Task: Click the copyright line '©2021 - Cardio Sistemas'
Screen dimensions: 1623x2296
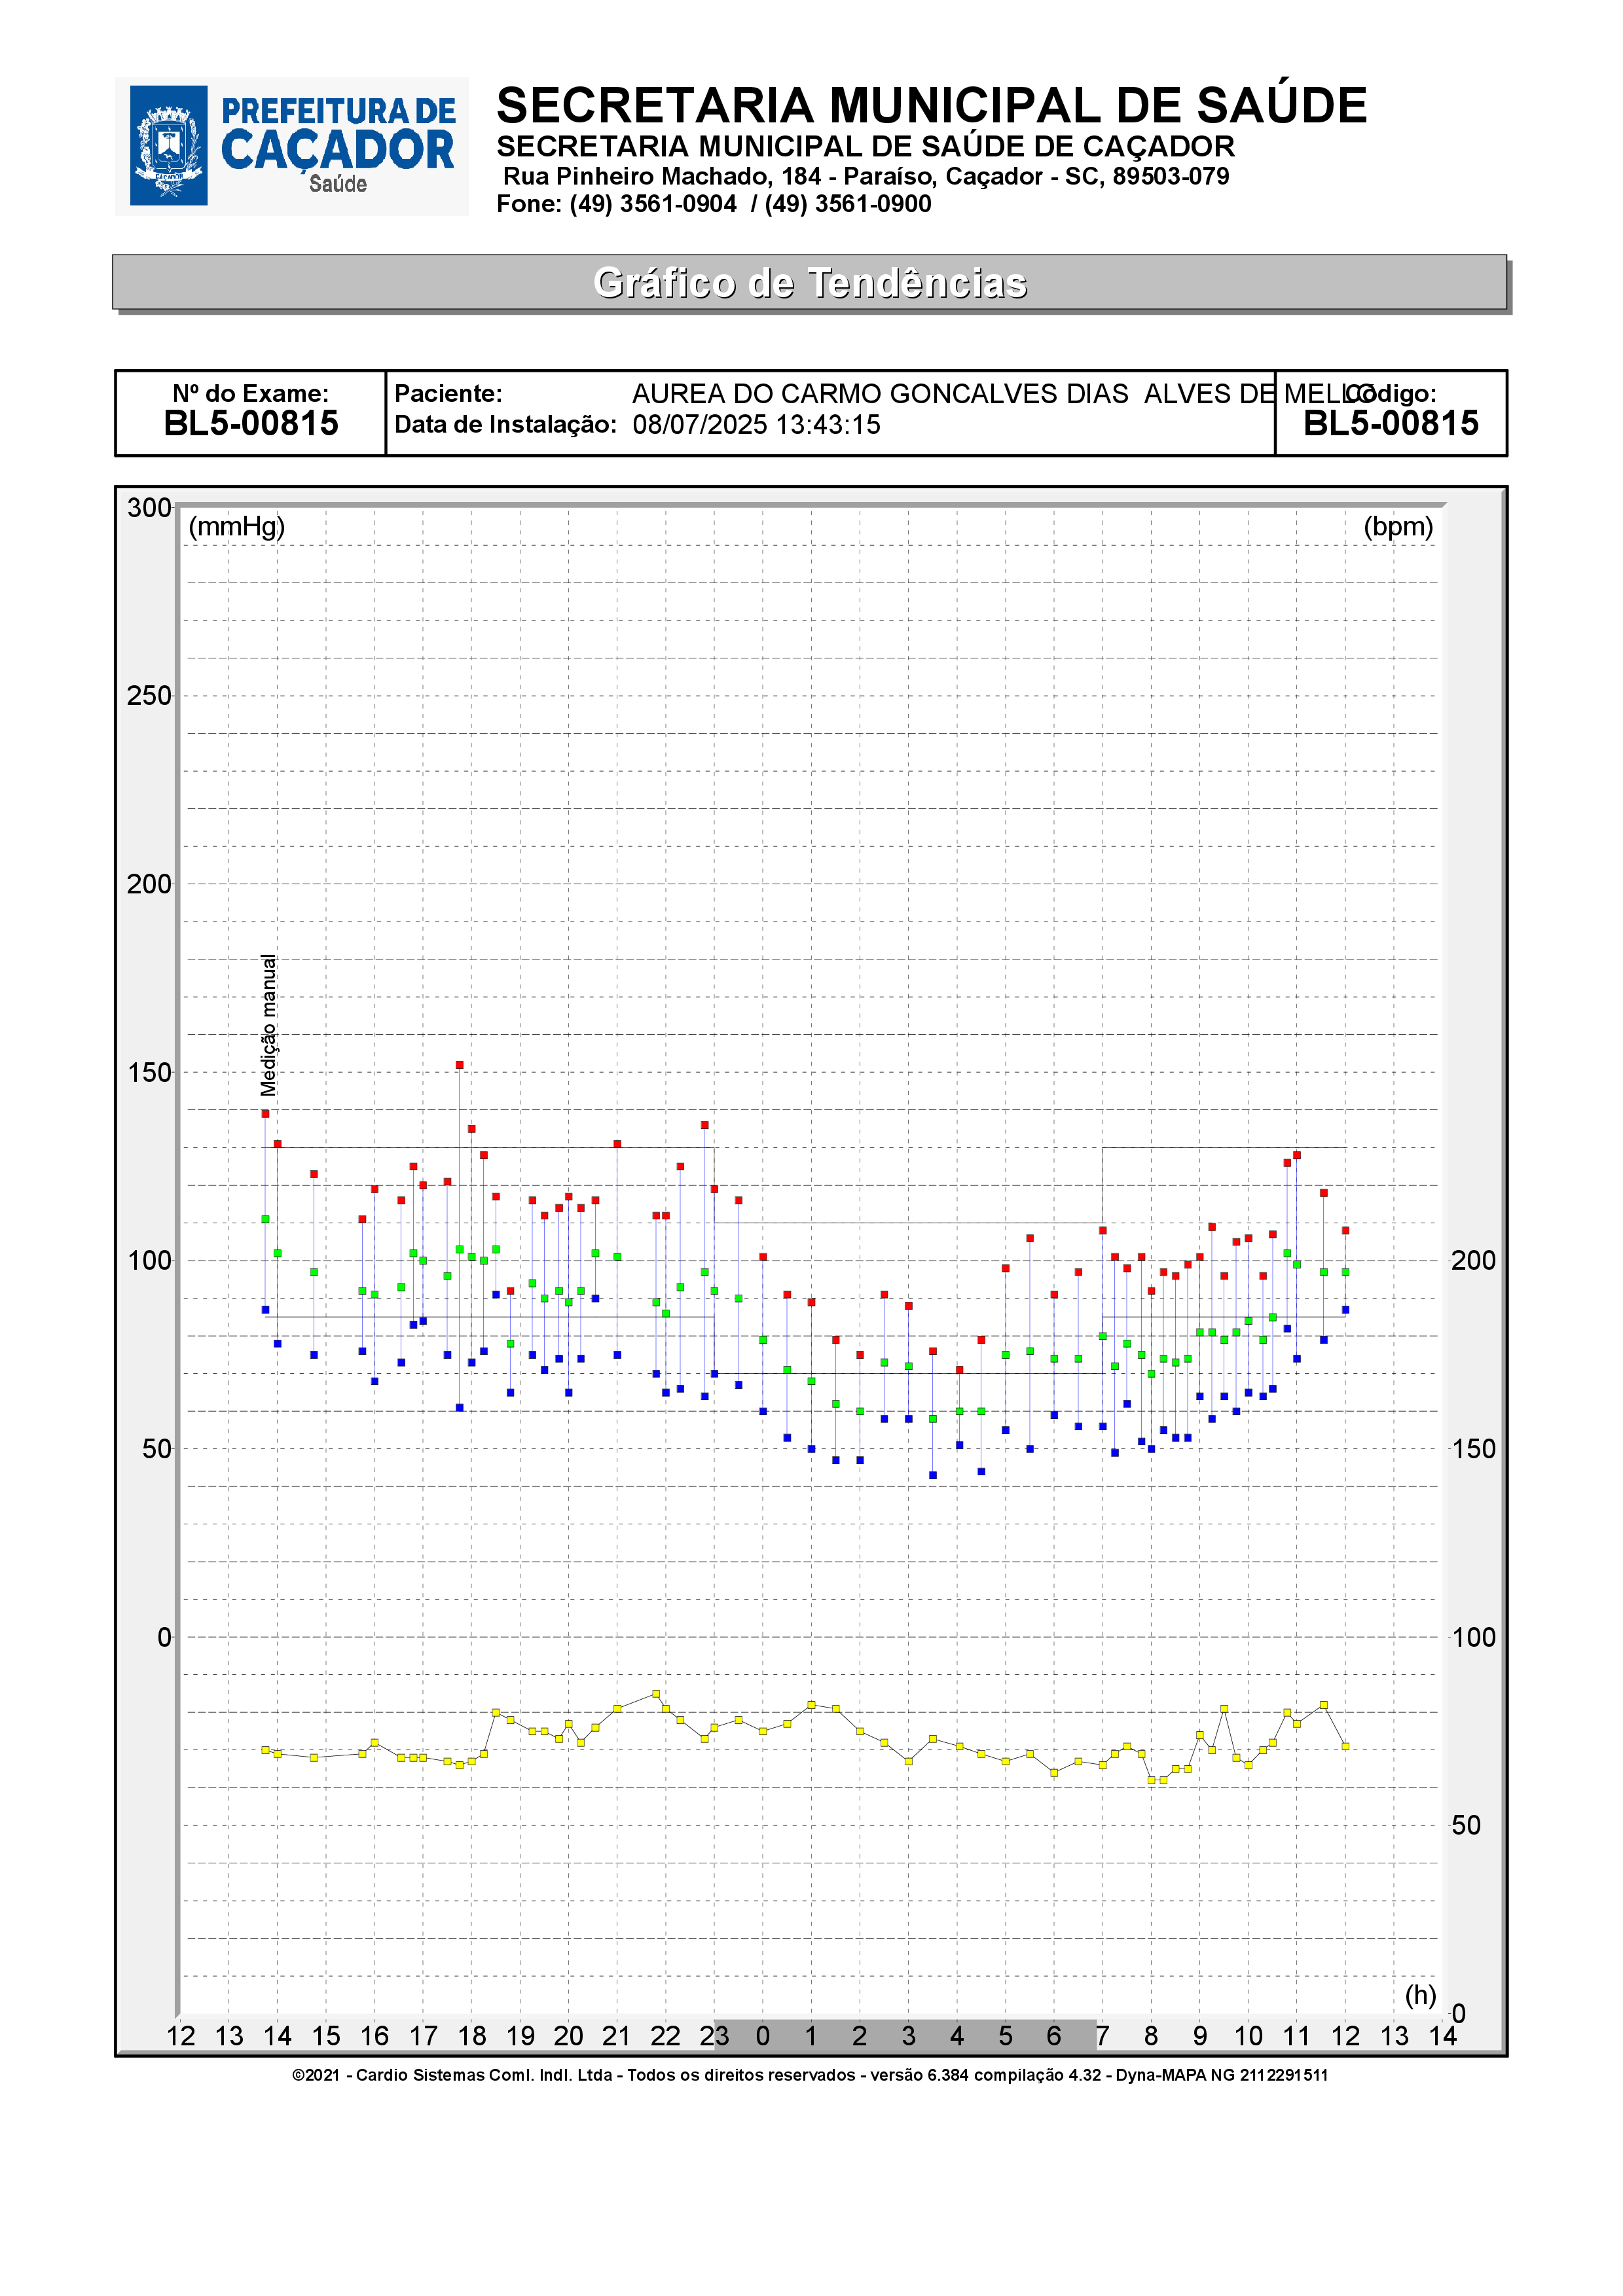Action: tap(809, 2075)
